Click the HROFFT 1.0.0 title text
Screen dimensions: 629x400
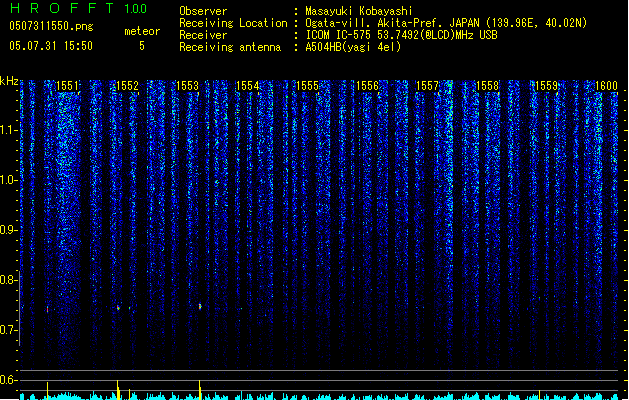point(78,8)
